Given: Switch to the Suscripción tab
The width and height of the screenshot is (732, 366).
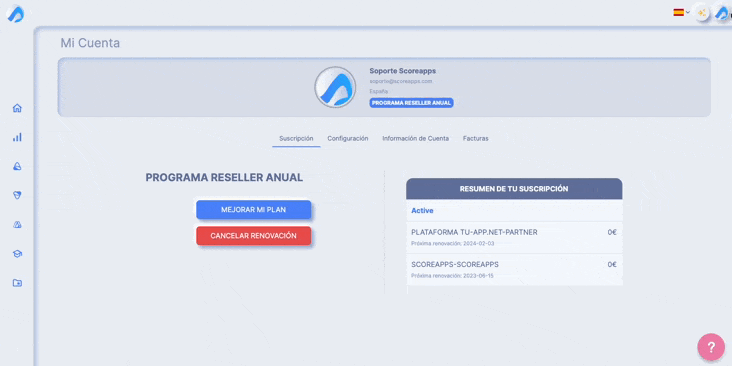Looking at the screenshot, I should [x=296, y=139].
